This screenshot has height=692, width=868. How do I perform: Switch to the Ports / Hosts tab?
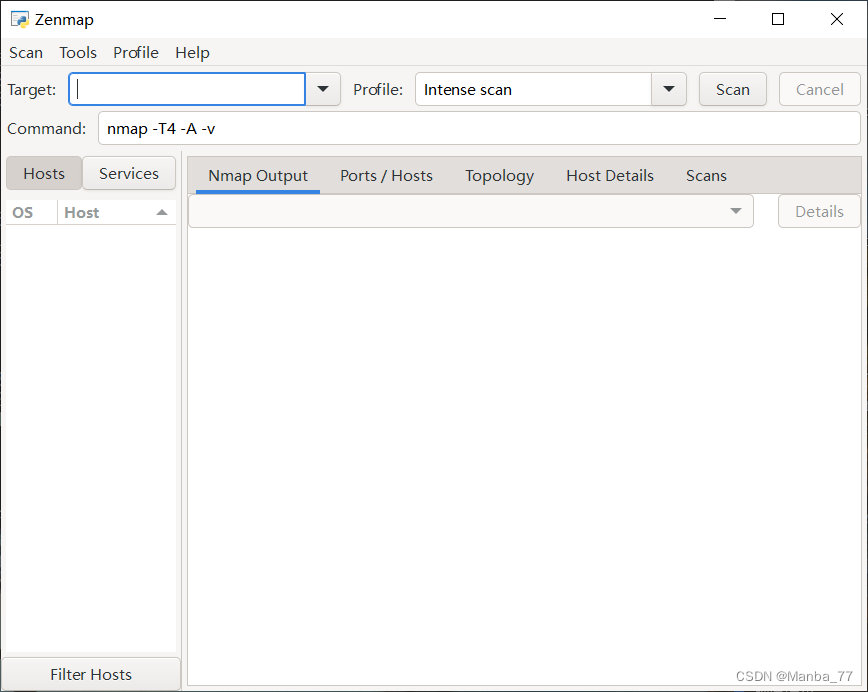(x=386, y=175)
